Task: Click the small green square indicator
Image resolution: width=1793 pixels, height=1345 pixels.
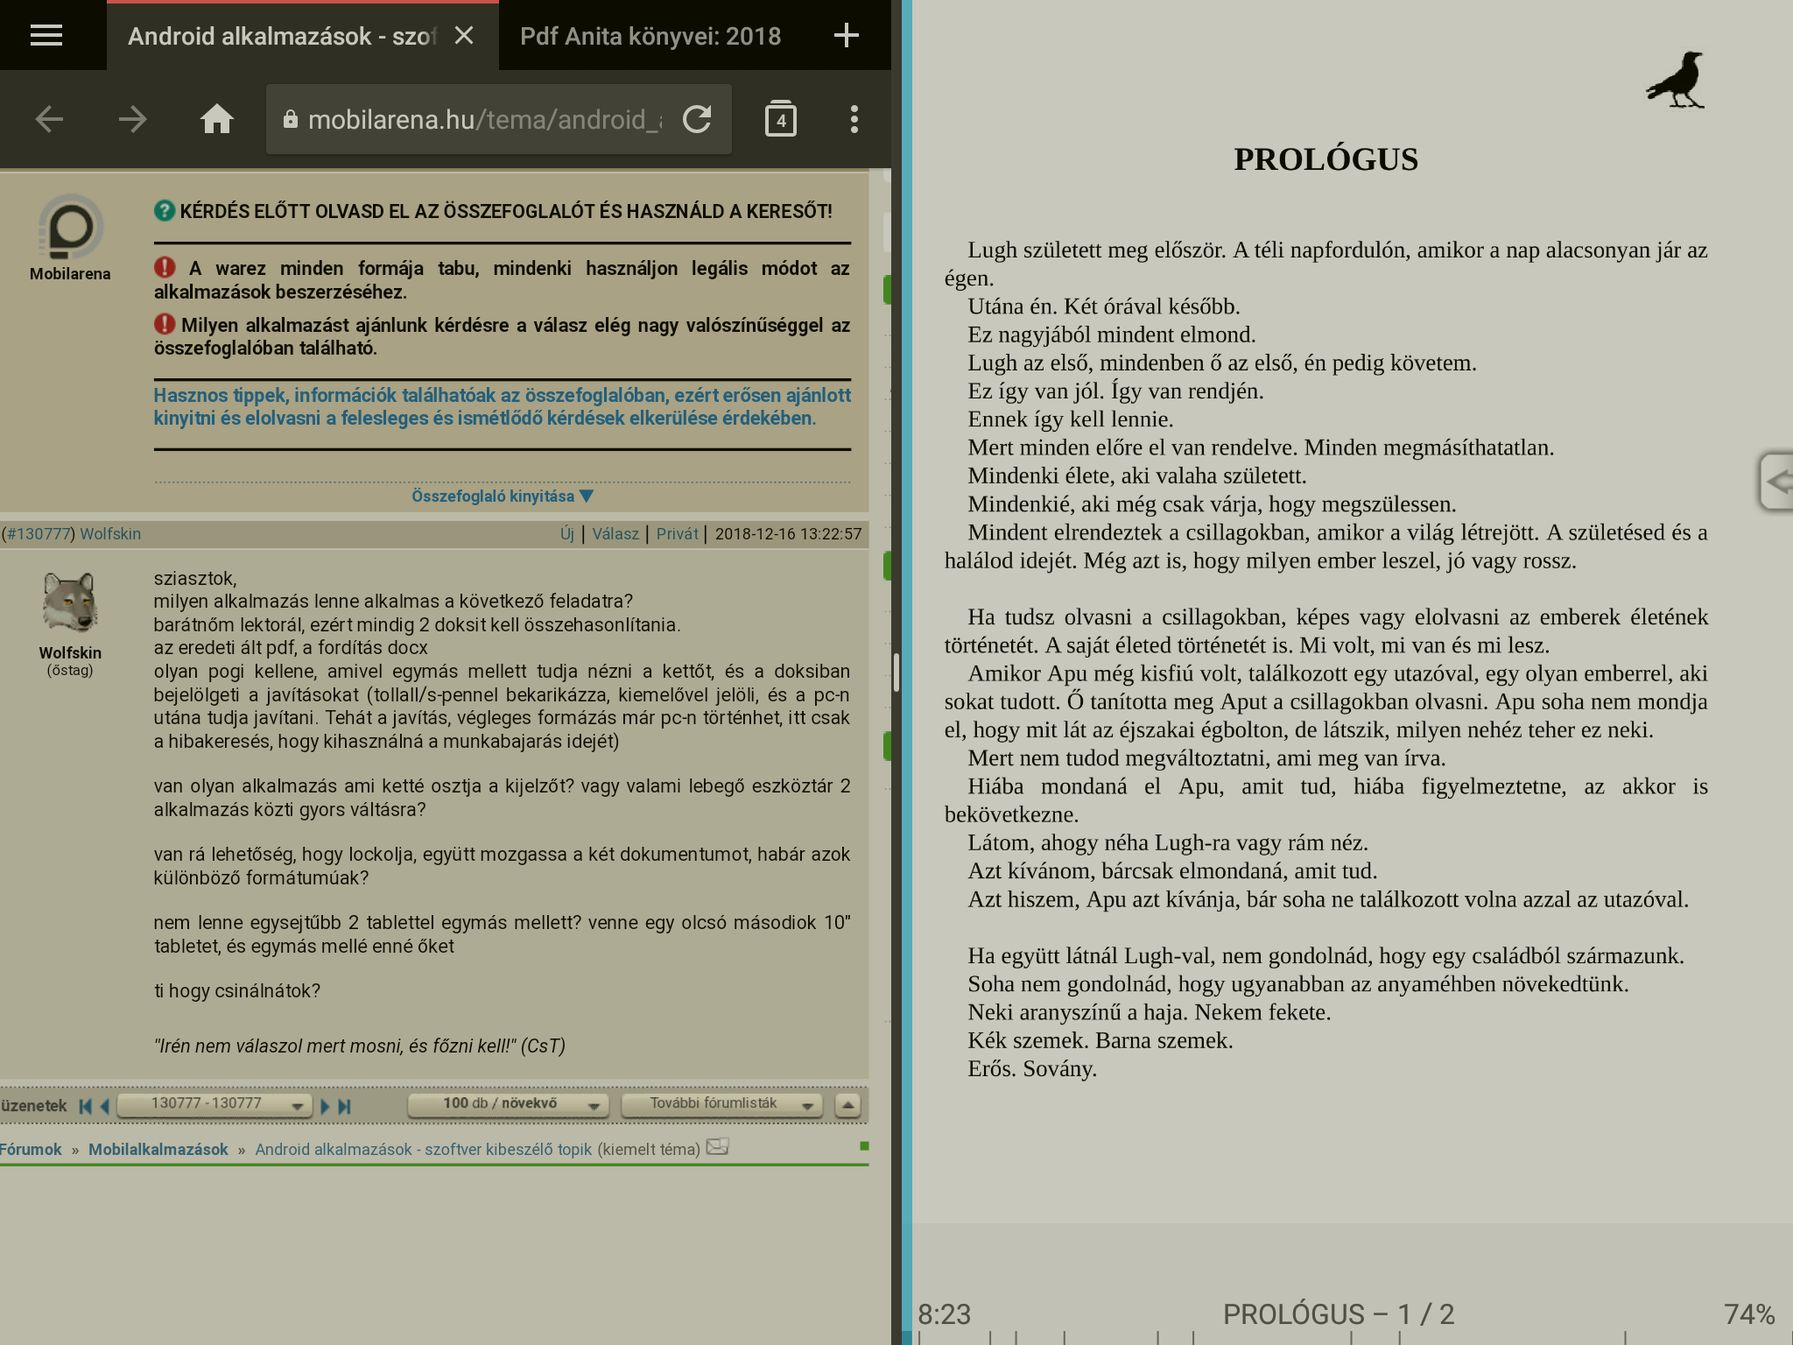Action: 864,1146
